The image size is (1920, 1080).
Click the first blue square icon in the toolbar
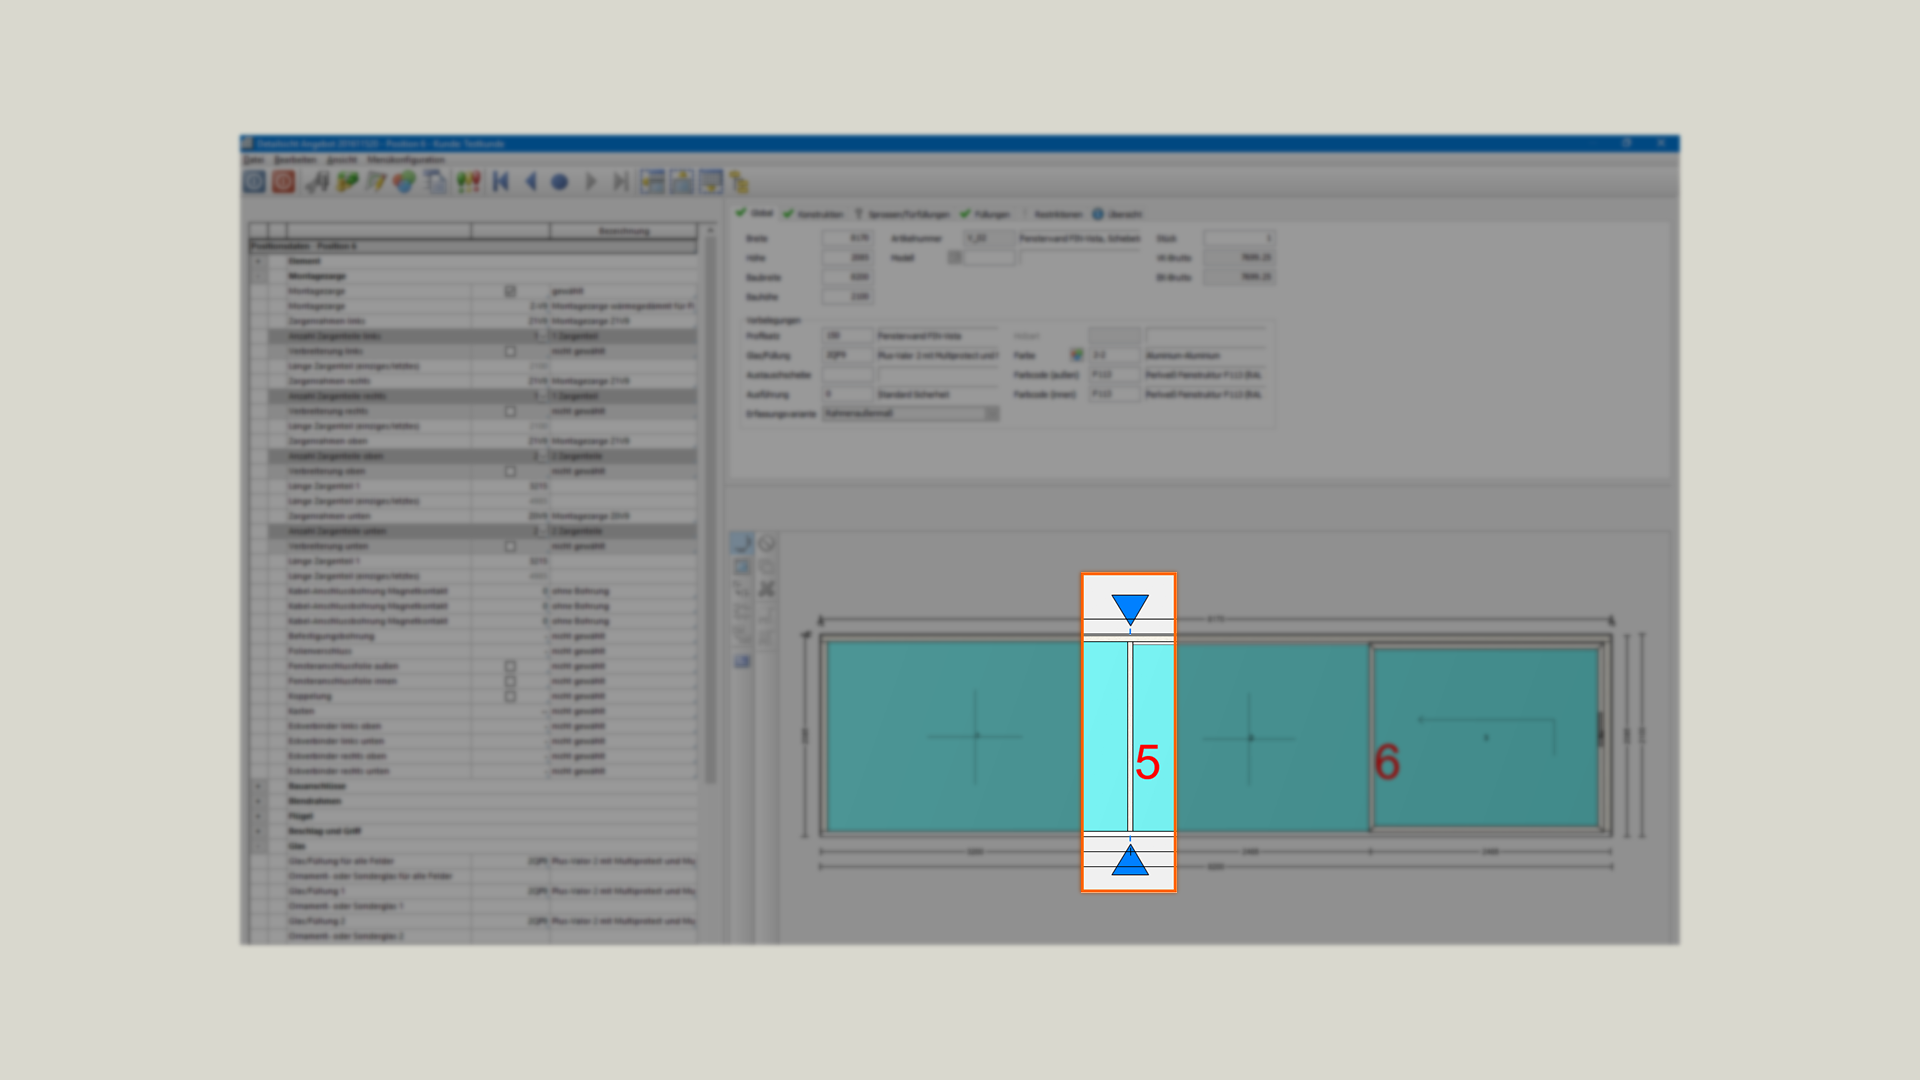pos(254,181)
